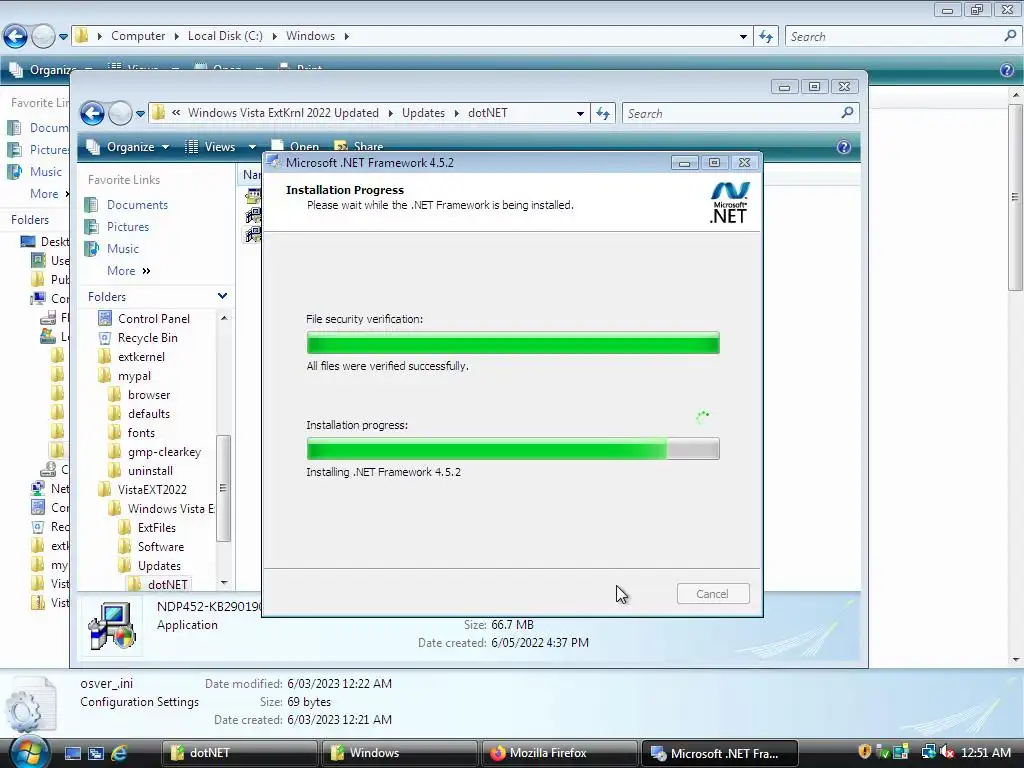Click the muted volume tray icon
The width and height of the screenshot is (1024, 768).
pyautogui.click(x=946, y=752)
